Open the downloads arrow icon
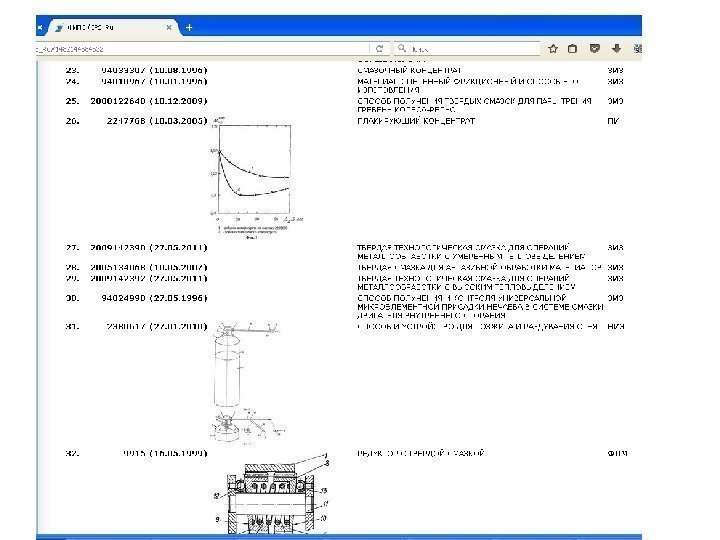Viewport: 720px width, 540px height. 616,48
